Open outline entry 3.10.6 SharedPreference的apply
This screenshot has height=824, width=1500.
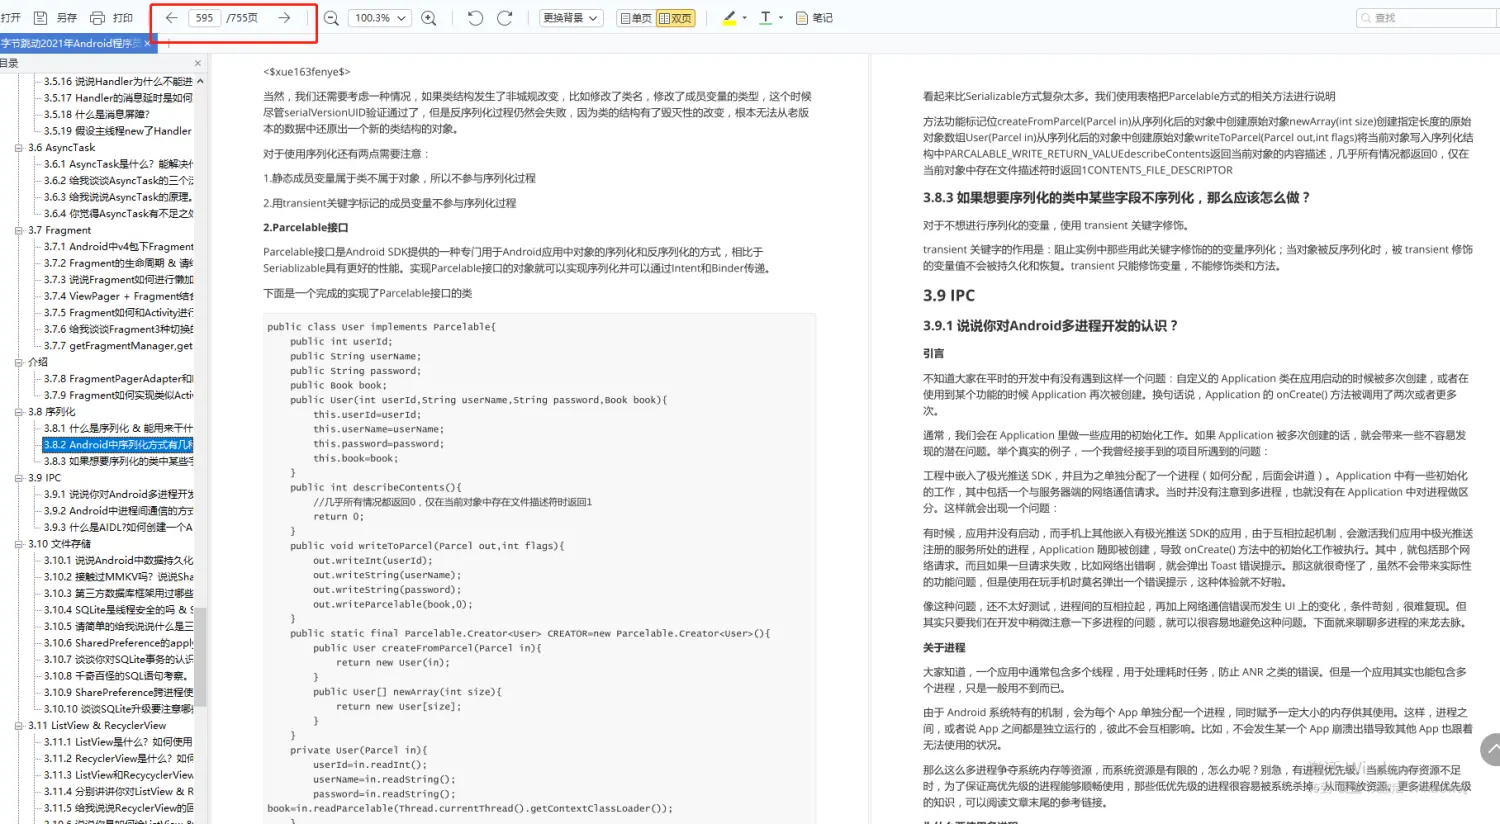point(118,643)
